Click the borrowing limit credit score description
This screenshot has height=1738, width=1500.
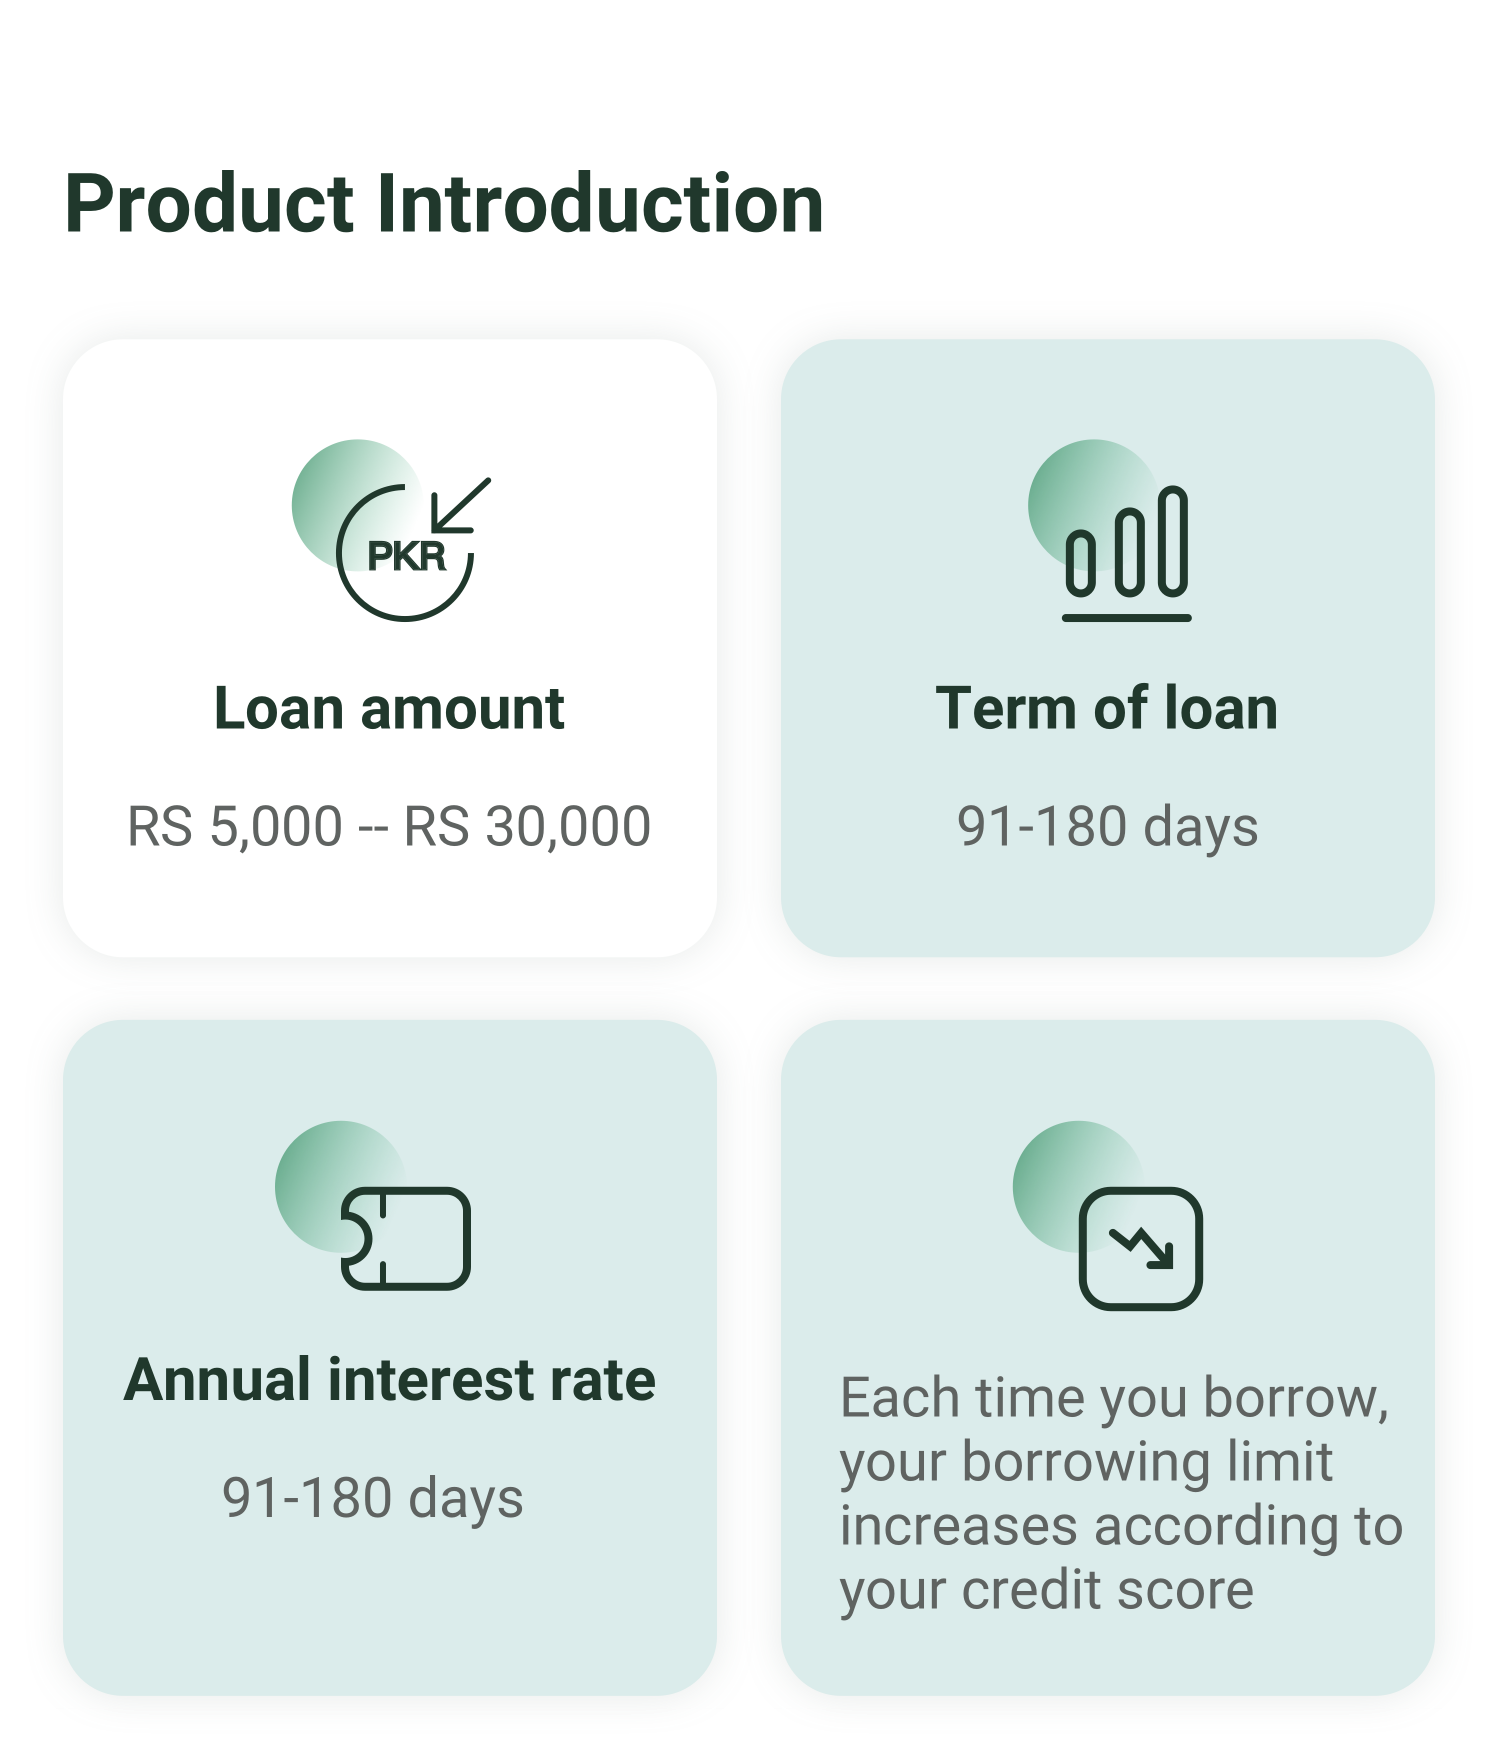click(1120, 1493)
